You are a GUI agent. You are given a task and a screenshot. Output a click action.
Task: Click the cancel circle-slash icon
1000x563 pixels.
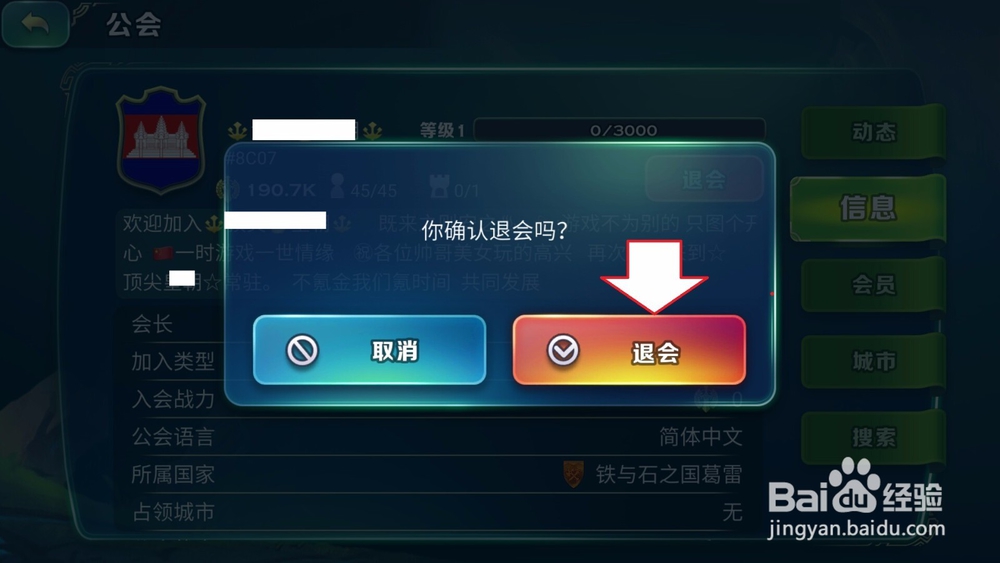[302, 350]
